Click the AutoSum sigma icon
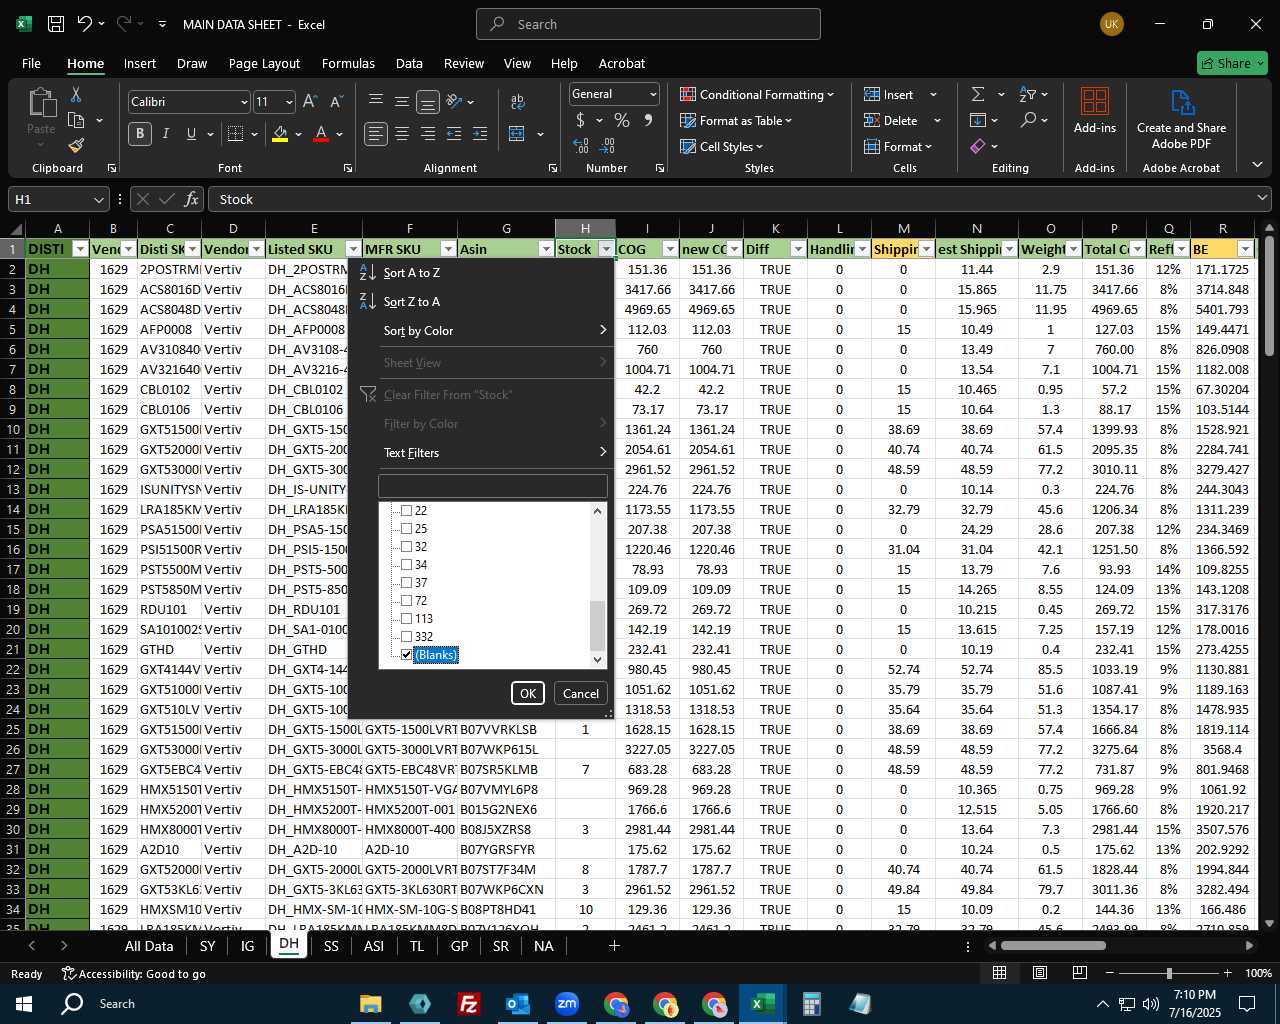Viewport: 1280px width, 1024px height. [x=978, y=94]
